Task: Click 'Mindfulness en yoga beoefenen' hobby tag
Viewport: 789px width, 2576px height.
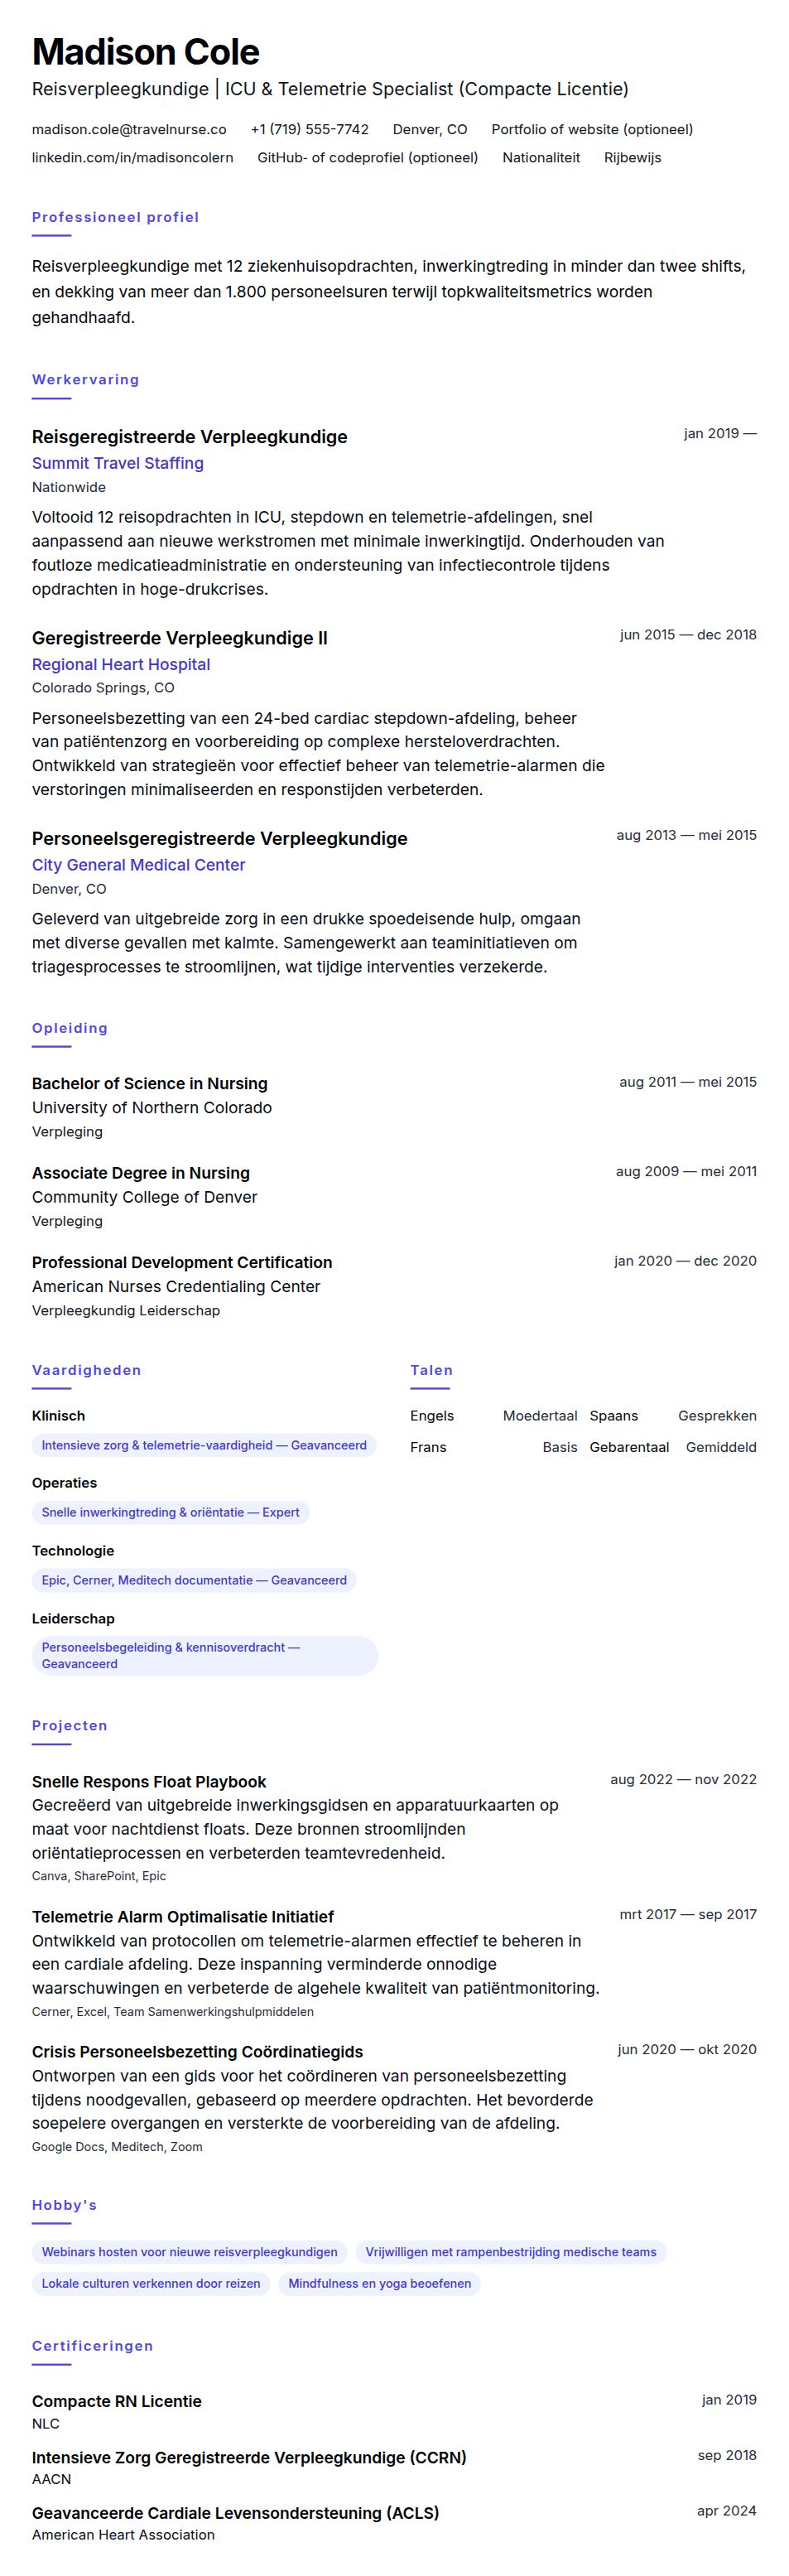Action: [380, 2283]
